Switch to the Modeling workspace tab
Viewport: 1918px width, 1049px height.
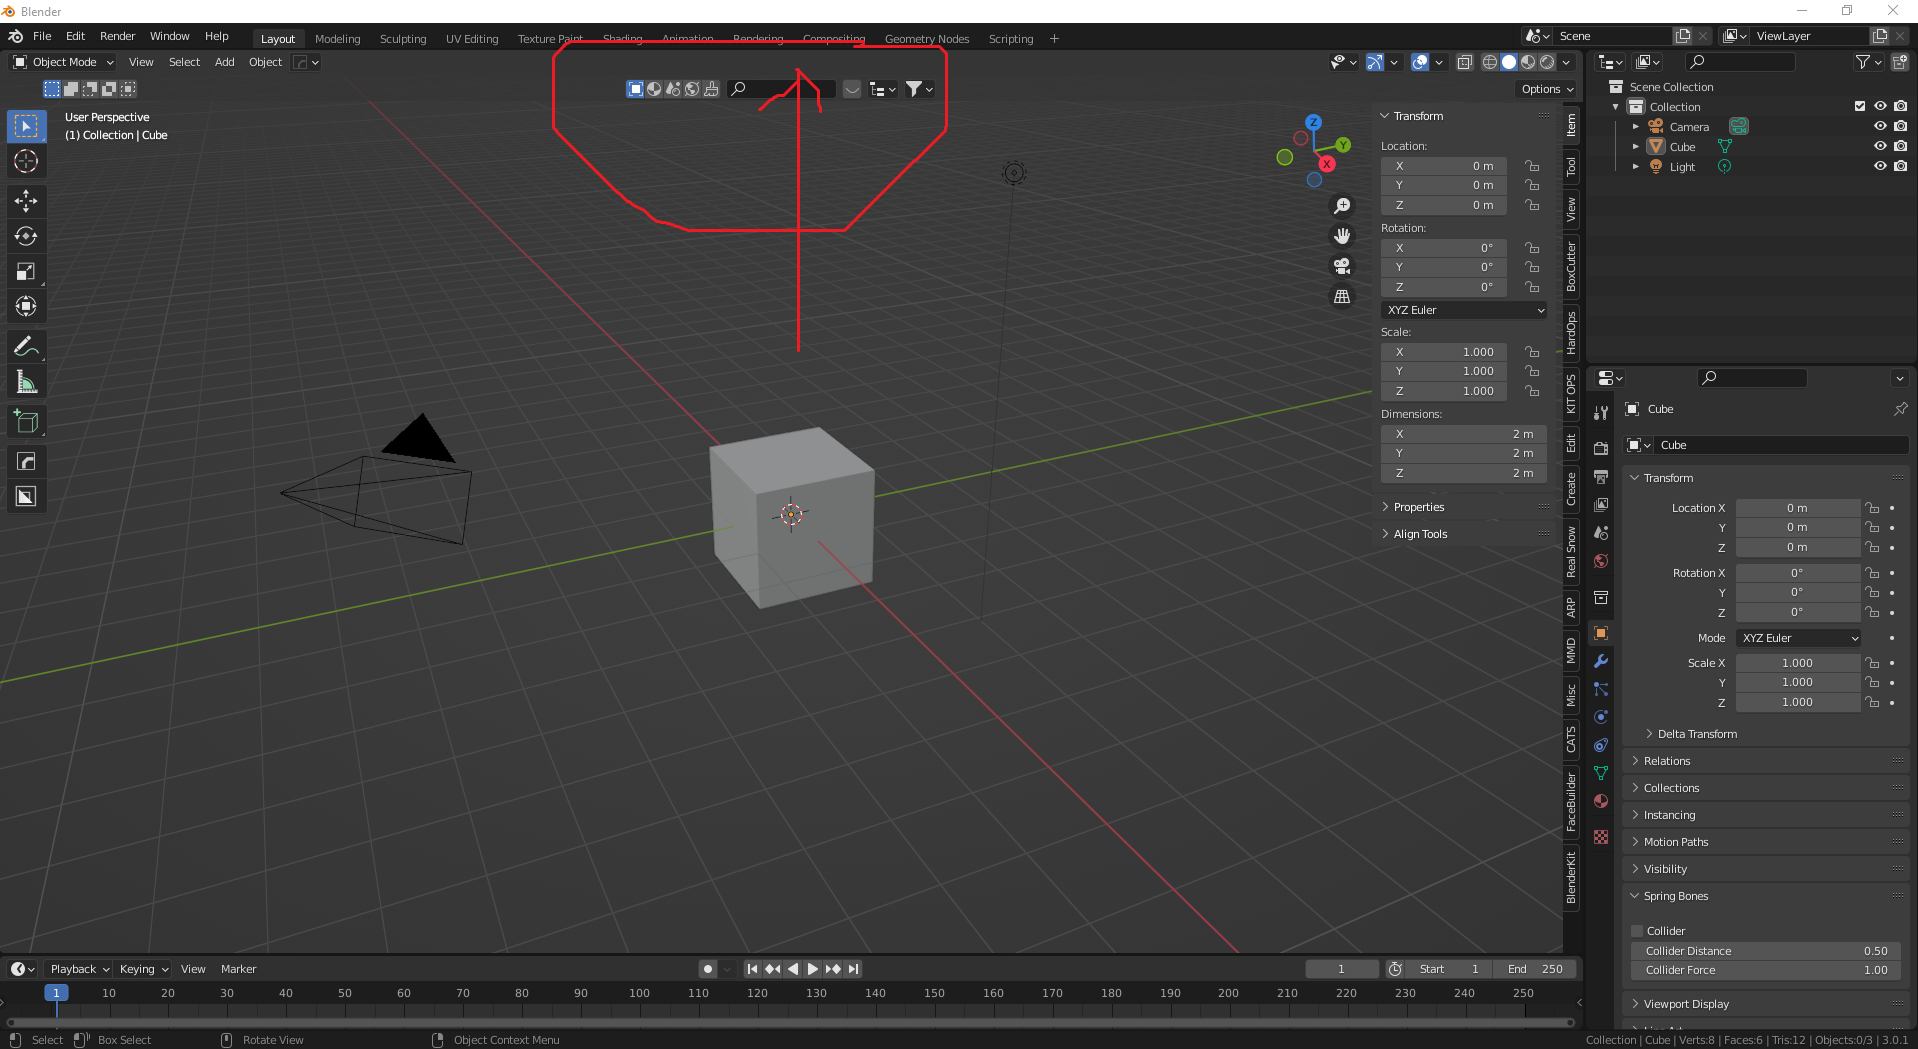[x=337, y=38]
